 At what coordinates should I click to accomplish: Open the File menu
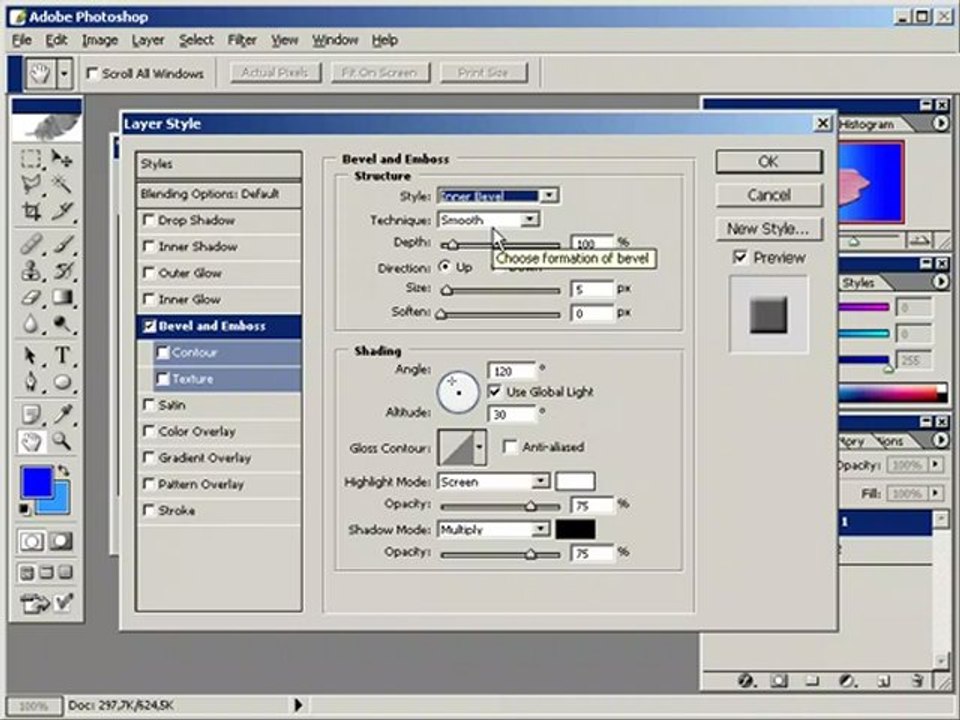[21, 40]
